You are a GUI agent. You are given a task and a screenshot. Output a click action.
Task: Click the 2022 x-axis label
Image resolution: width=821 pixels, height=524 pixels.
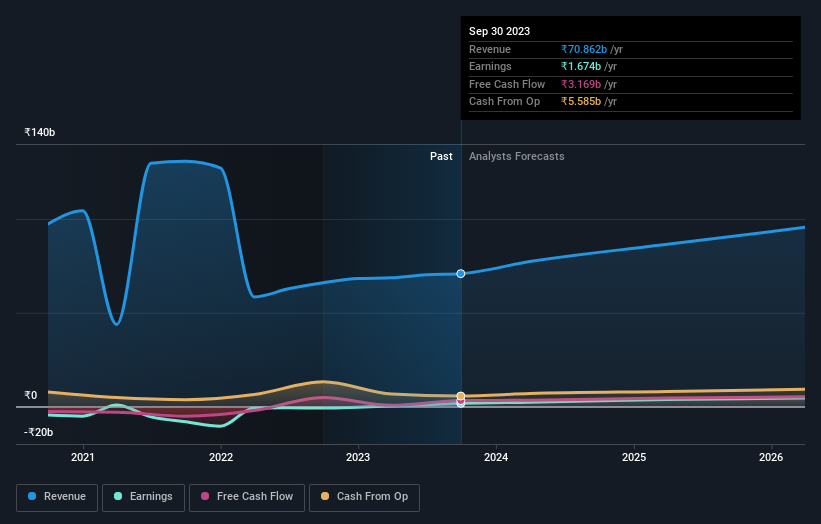pyautogui.click(x=221, y=457)
